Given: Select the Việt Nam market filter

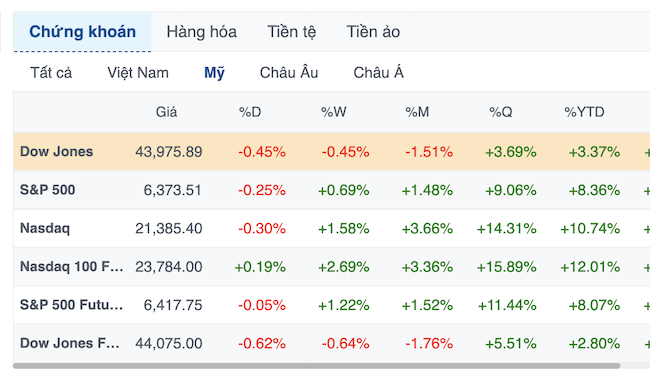Looking at the screenshot, I should [x=138, y=73].
